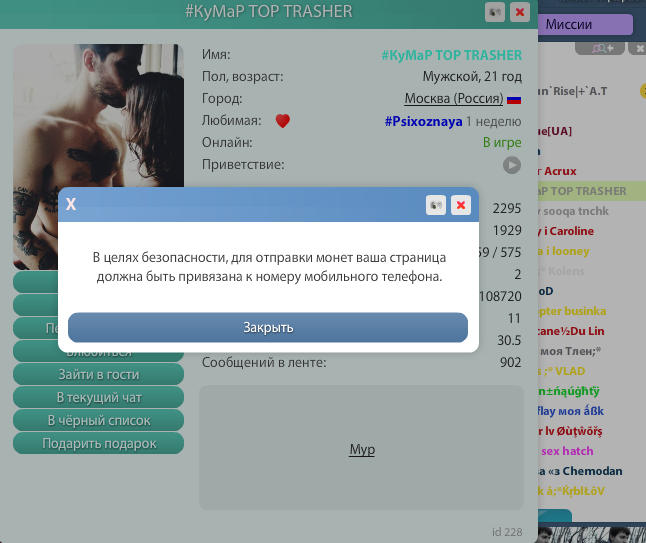
Task: Click the Зайти в гости button
Action: pos(98,374)
